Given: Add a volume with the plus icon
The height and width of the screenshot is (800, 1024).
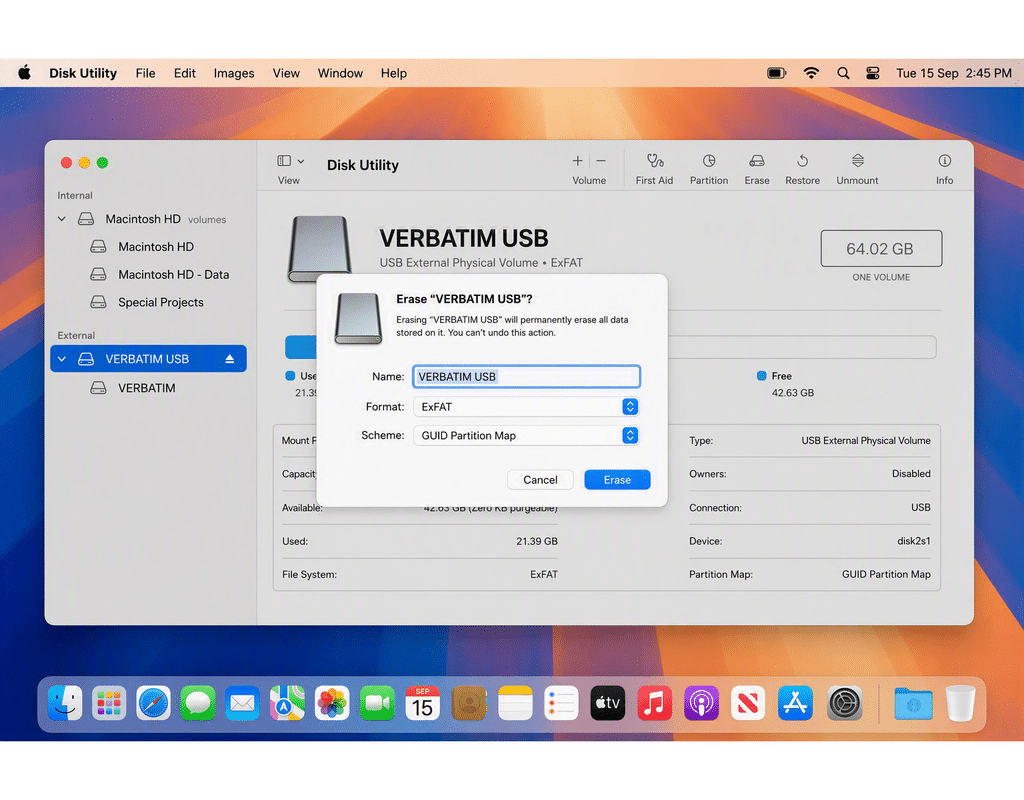Looking at the screenshot, I should 577,161.
